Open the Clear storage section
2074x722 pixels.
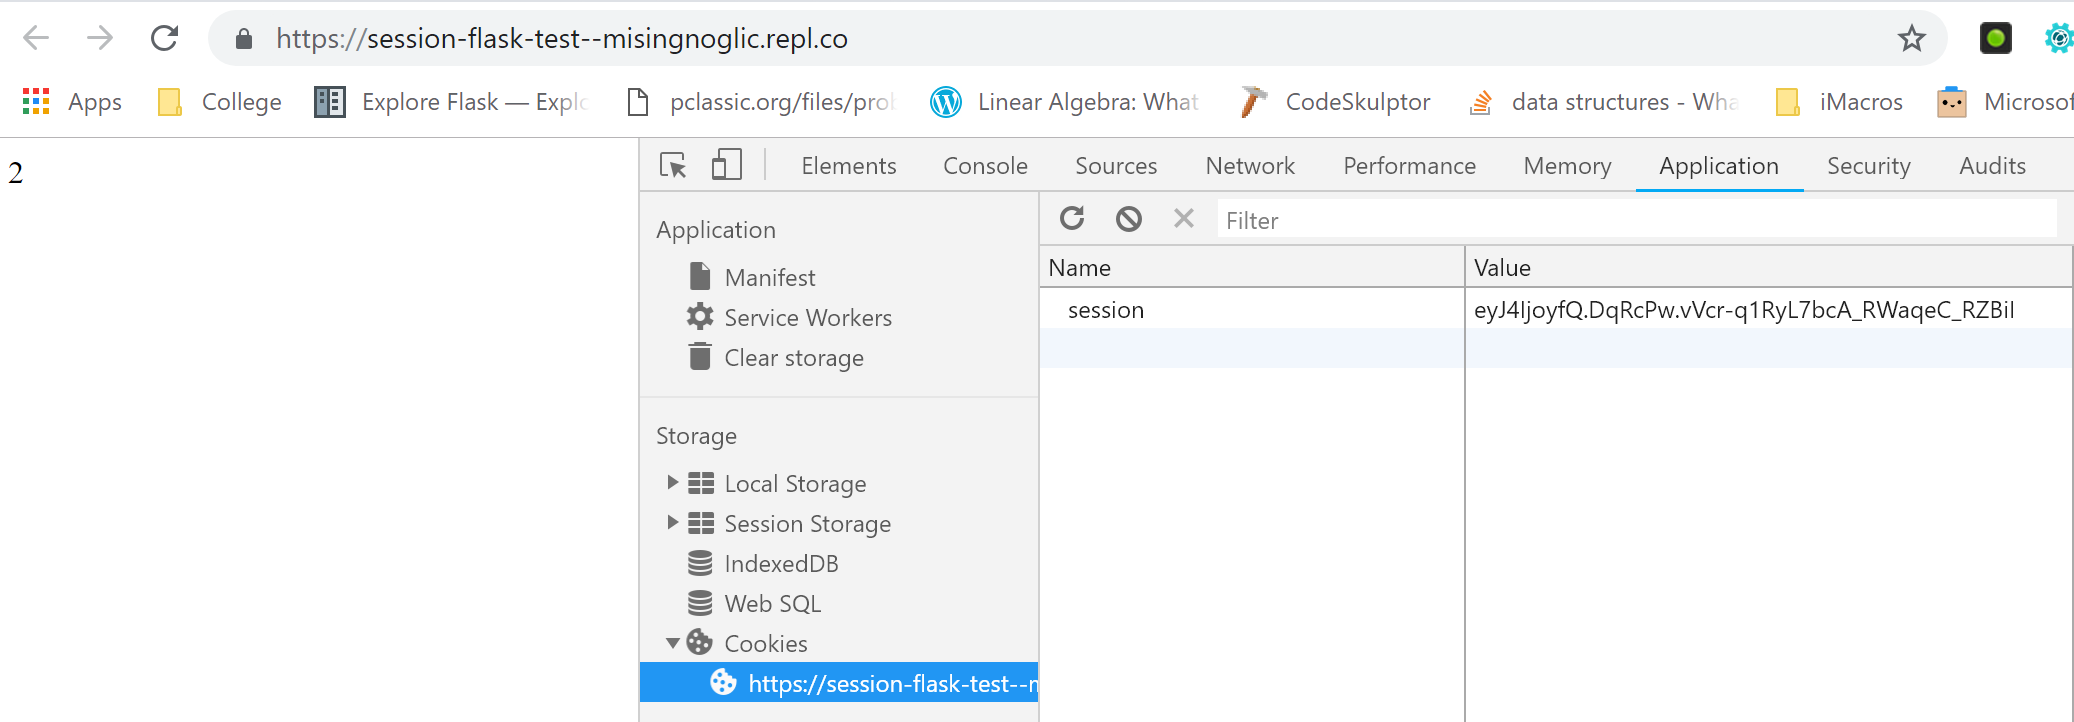pos(793,358)
